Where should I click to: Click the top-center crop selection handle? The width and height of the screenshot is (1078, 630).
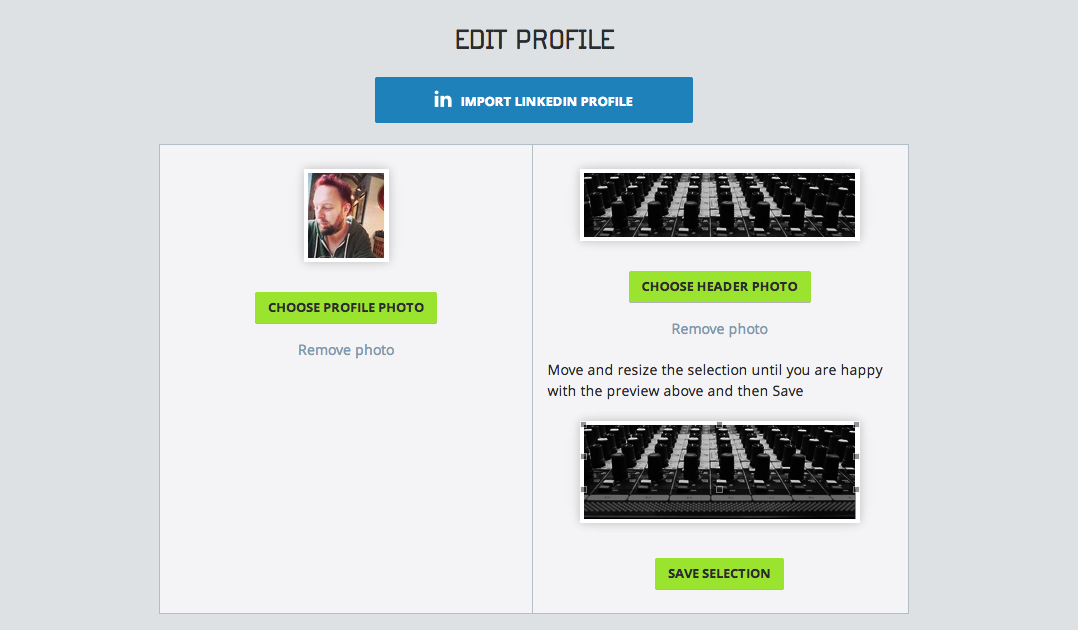coord(719,425)
